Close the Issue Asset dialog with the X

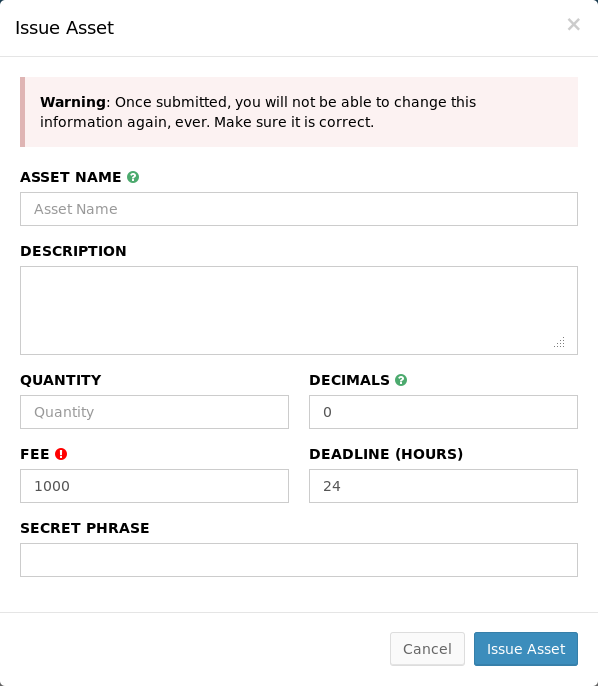tap(574, 24)
